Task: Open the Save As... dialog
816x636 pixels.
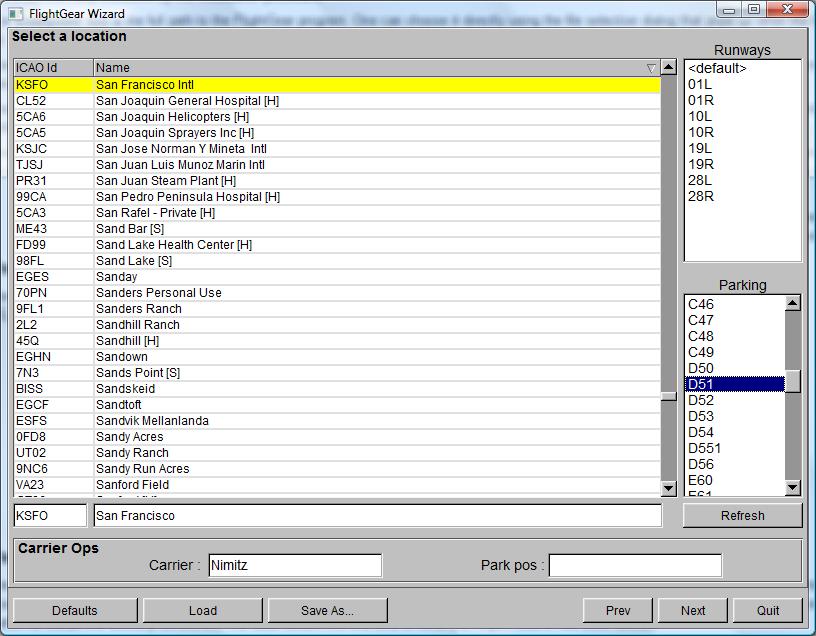Action: coord(327,610)
